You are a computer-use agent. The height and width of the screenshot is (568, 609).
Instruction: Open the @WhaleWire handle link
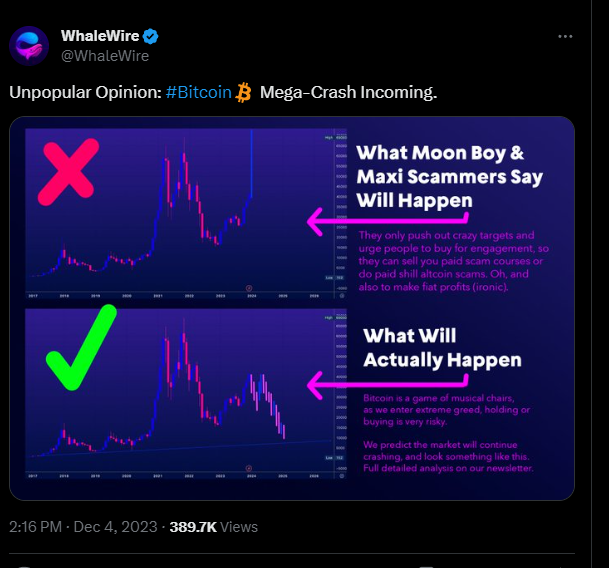[x=105, y=56]
